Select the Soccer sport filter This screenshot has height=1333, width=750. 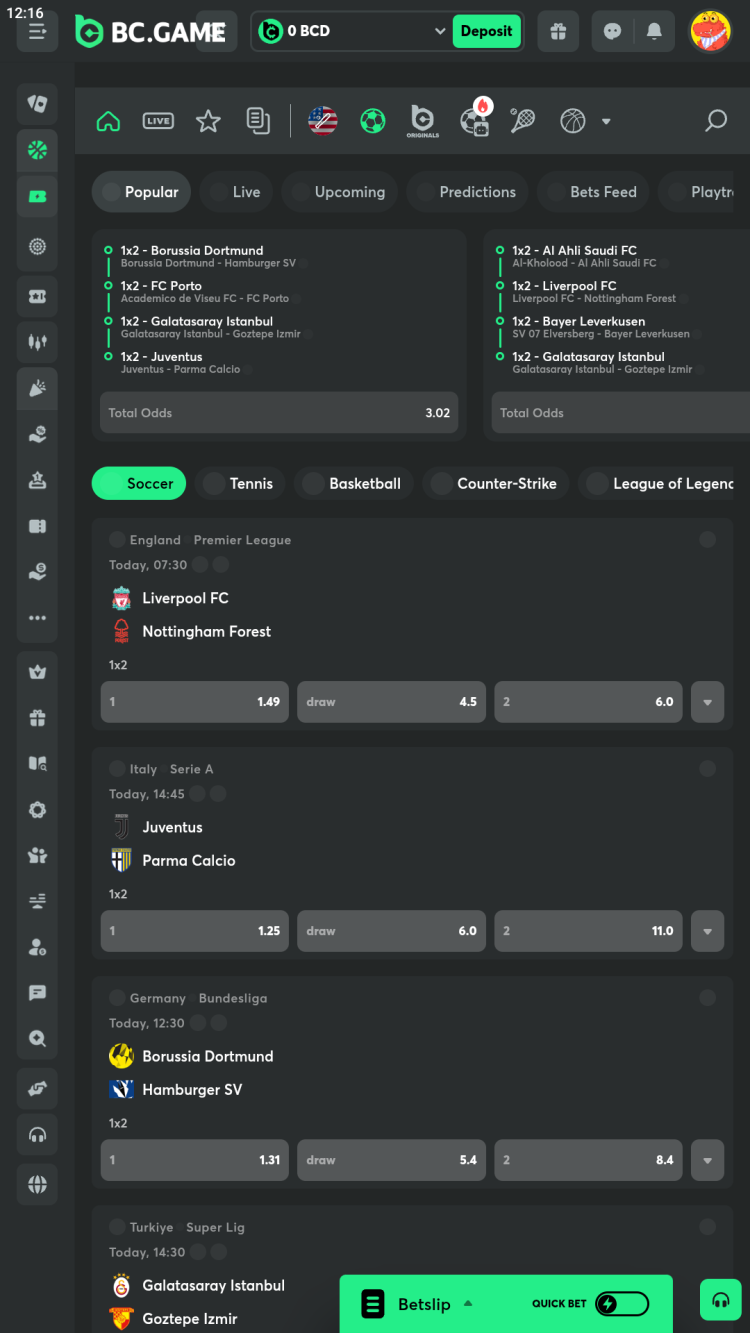tap(139, 483)
